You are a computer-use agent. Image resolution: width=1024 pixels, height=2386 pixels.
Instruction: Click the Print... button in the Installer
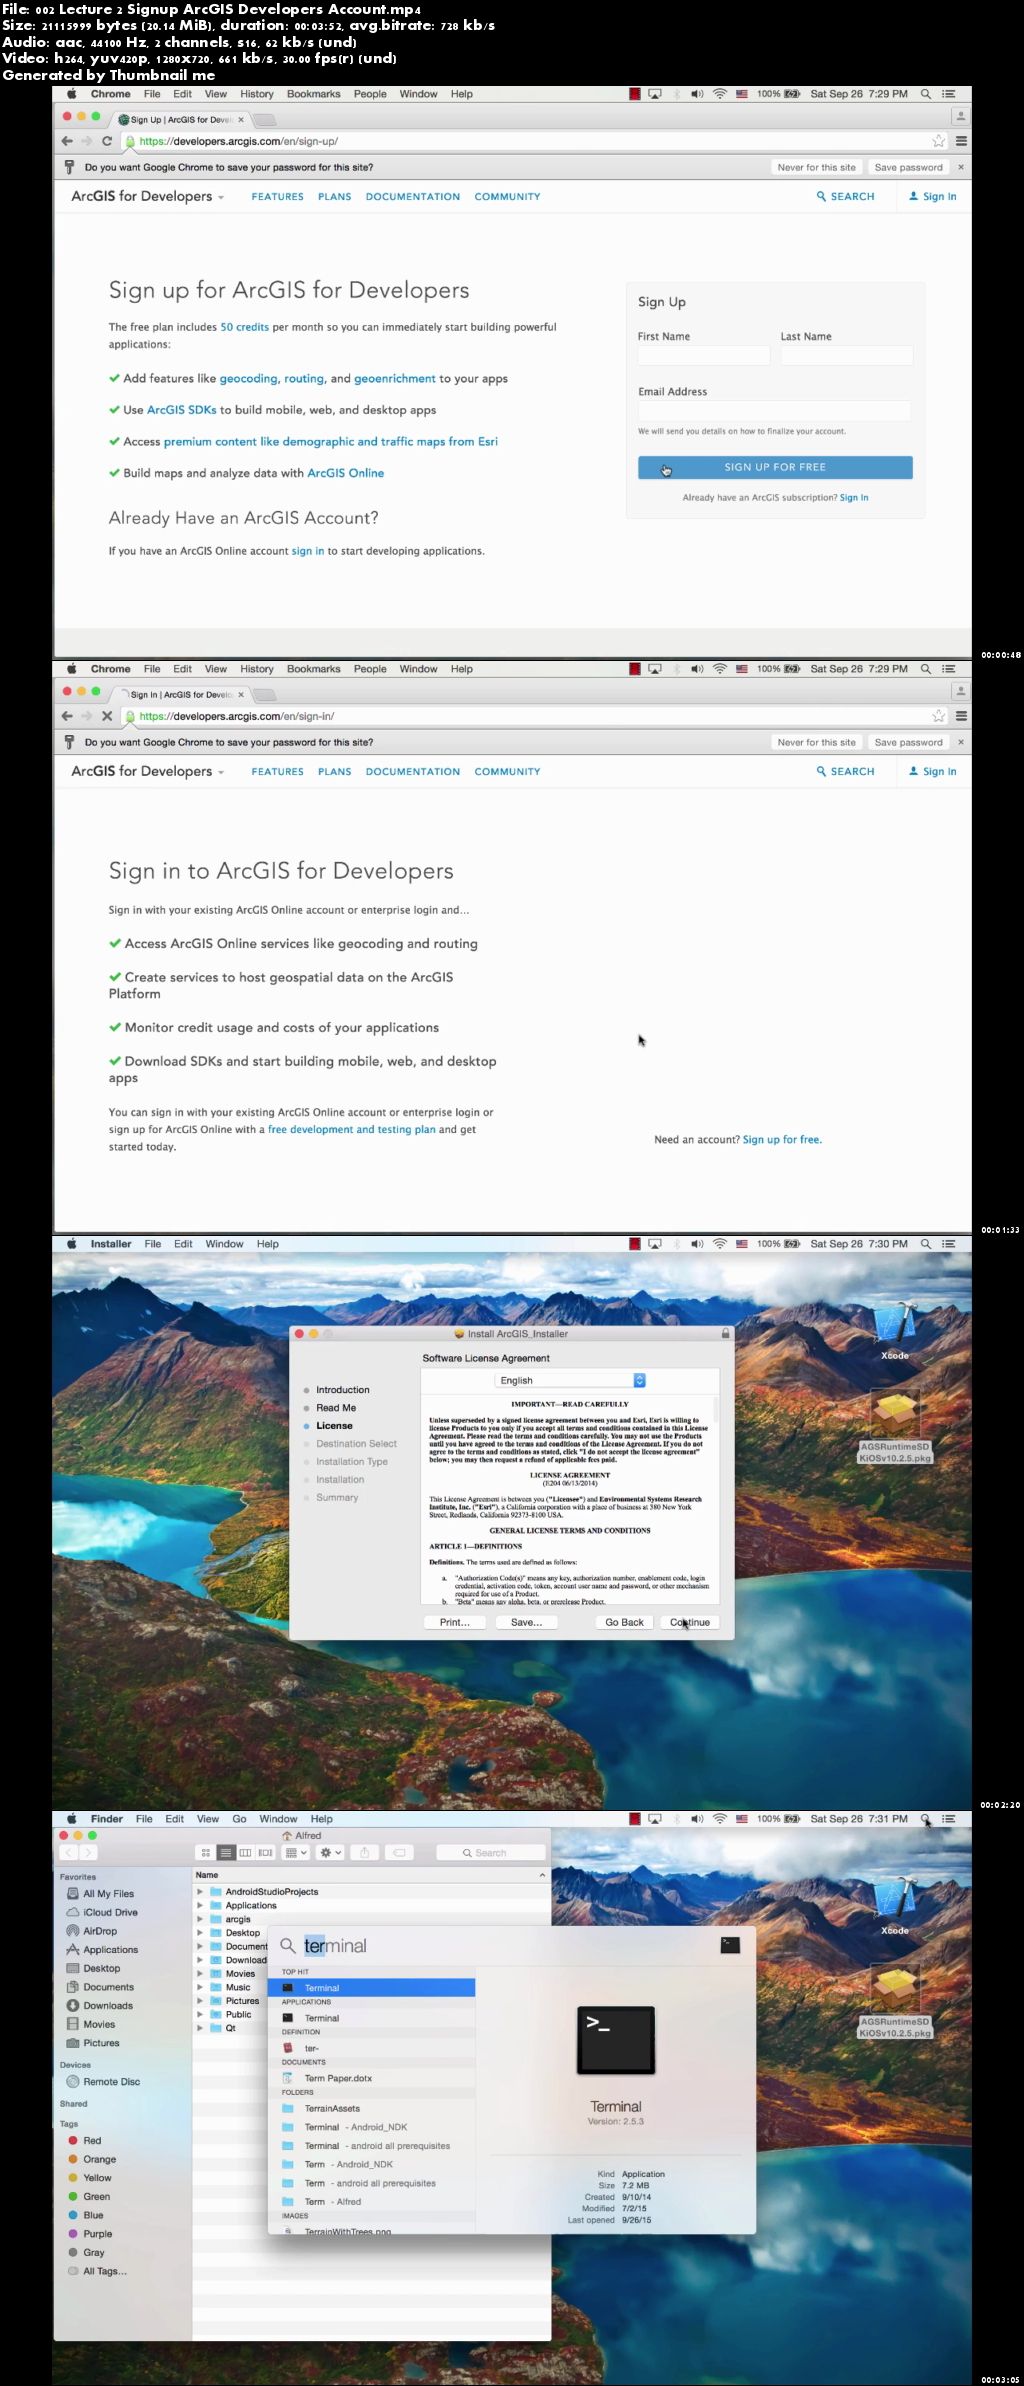455,1622
